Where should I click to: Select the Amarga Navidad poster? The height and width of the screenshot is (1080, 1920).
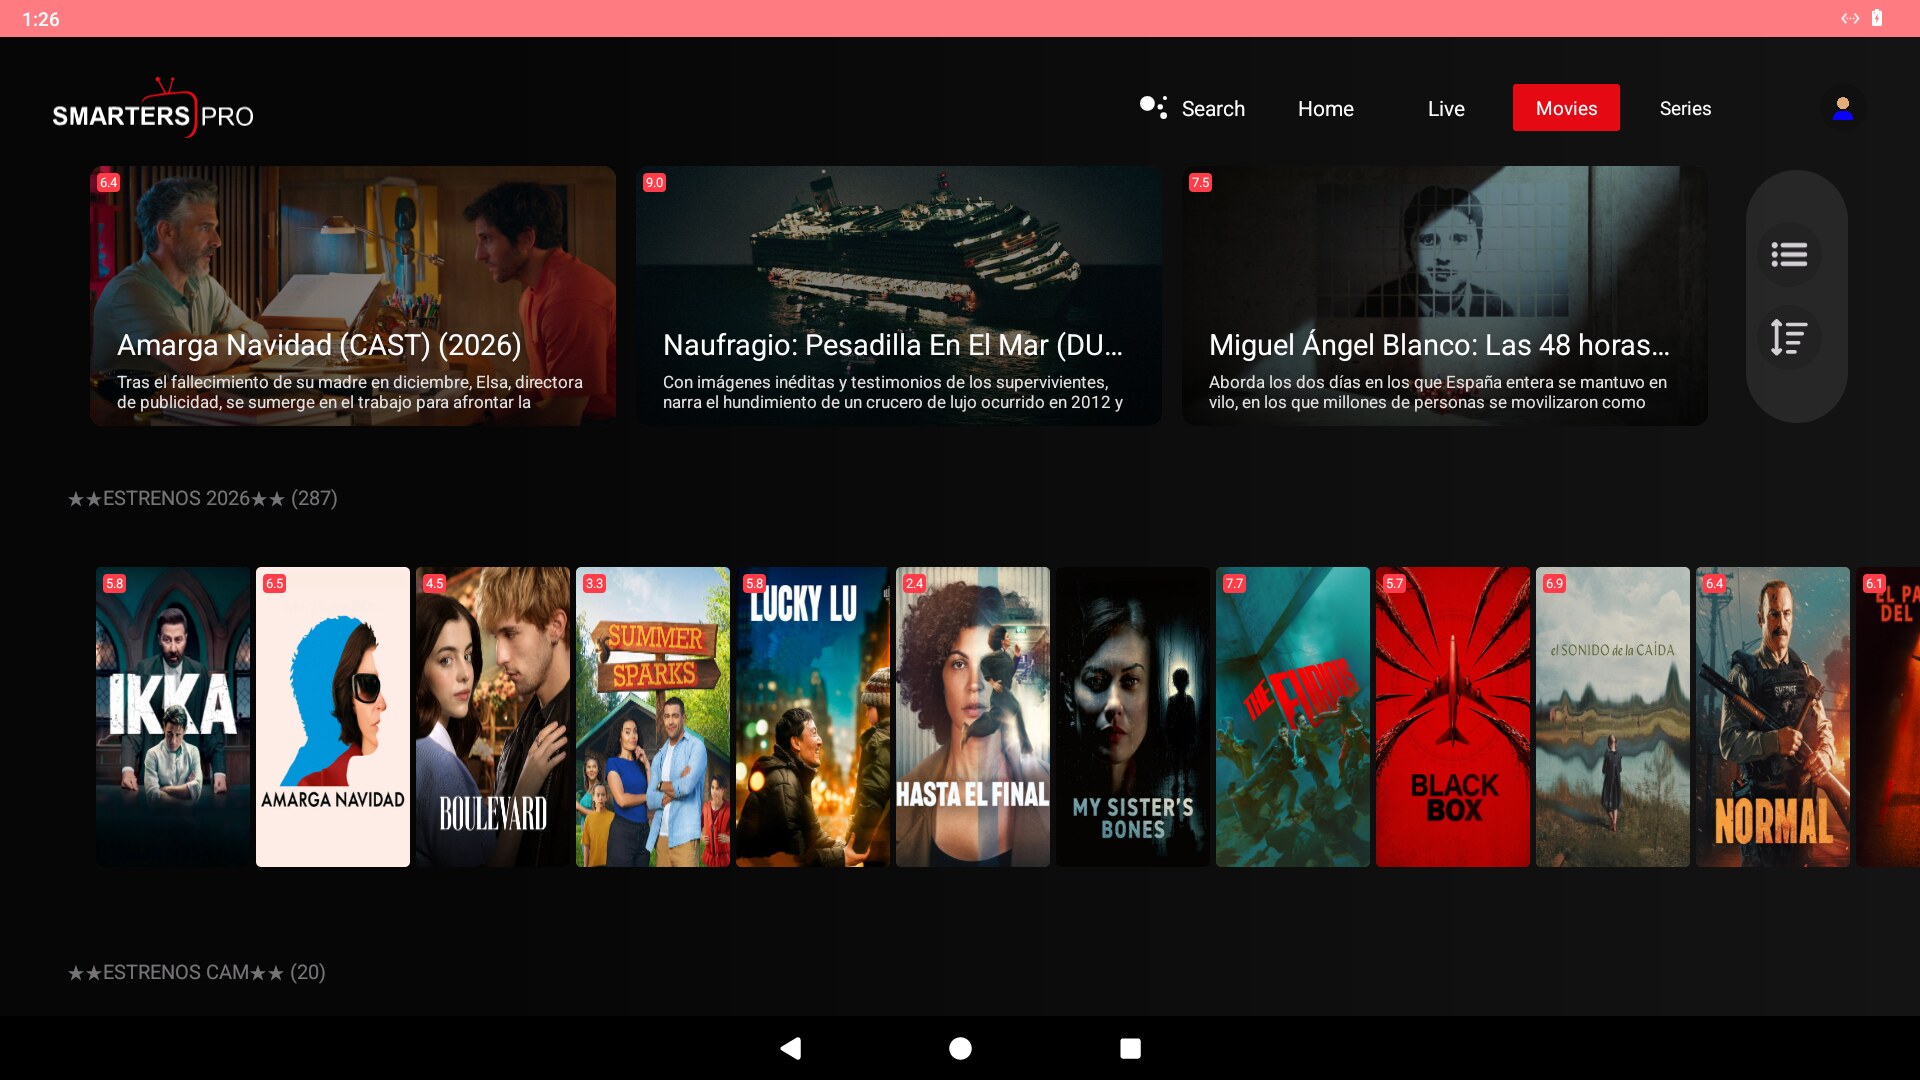pyautogui.click(x=333, y=717)
